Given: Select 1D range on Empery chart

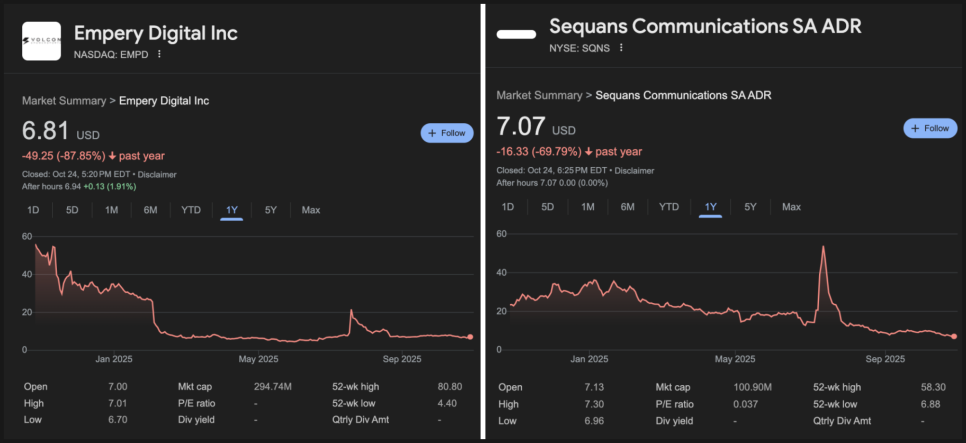Looking at the screenshot, I should coord(33,210).
